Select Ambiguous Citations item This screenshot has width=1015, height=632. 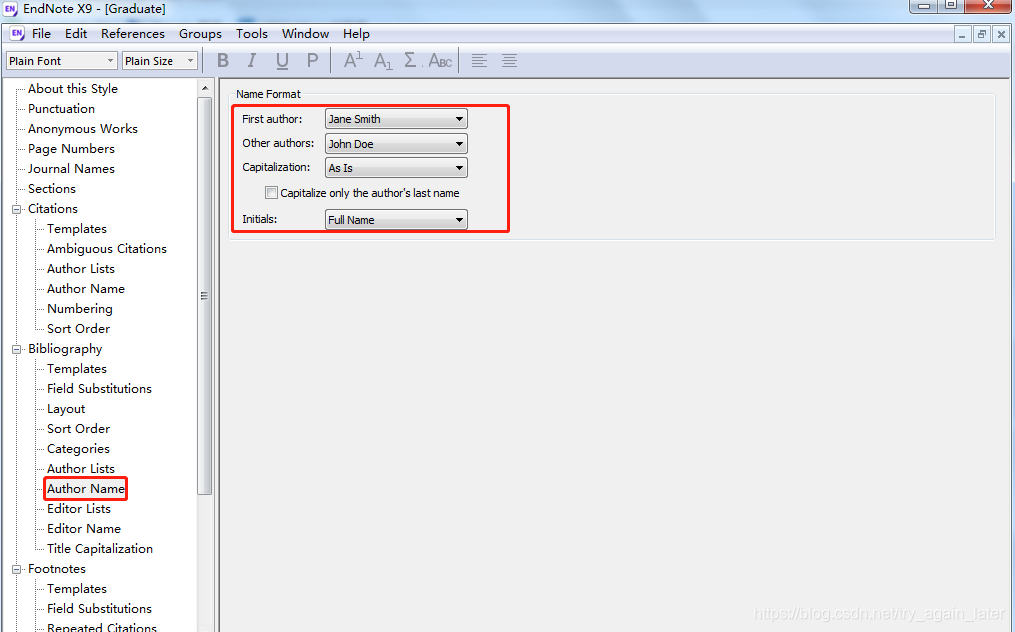[x=107, y=249]
